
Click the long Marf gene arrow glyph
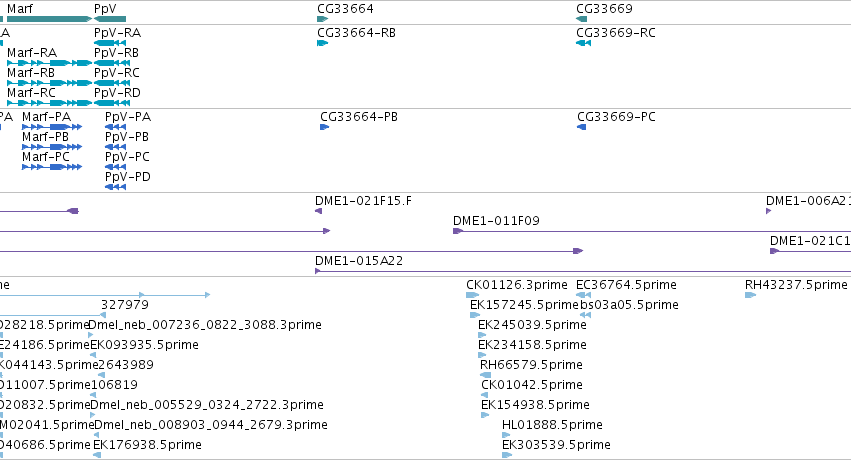(x=49, y=19)
